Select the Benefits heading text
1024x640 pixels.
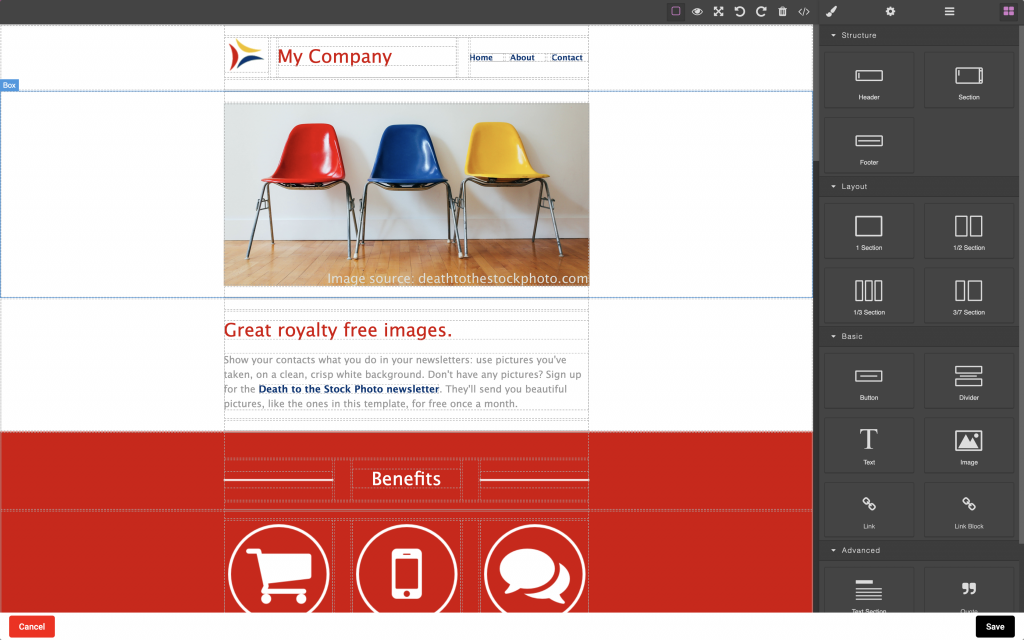pyautogui.click(x=406, y=479)
